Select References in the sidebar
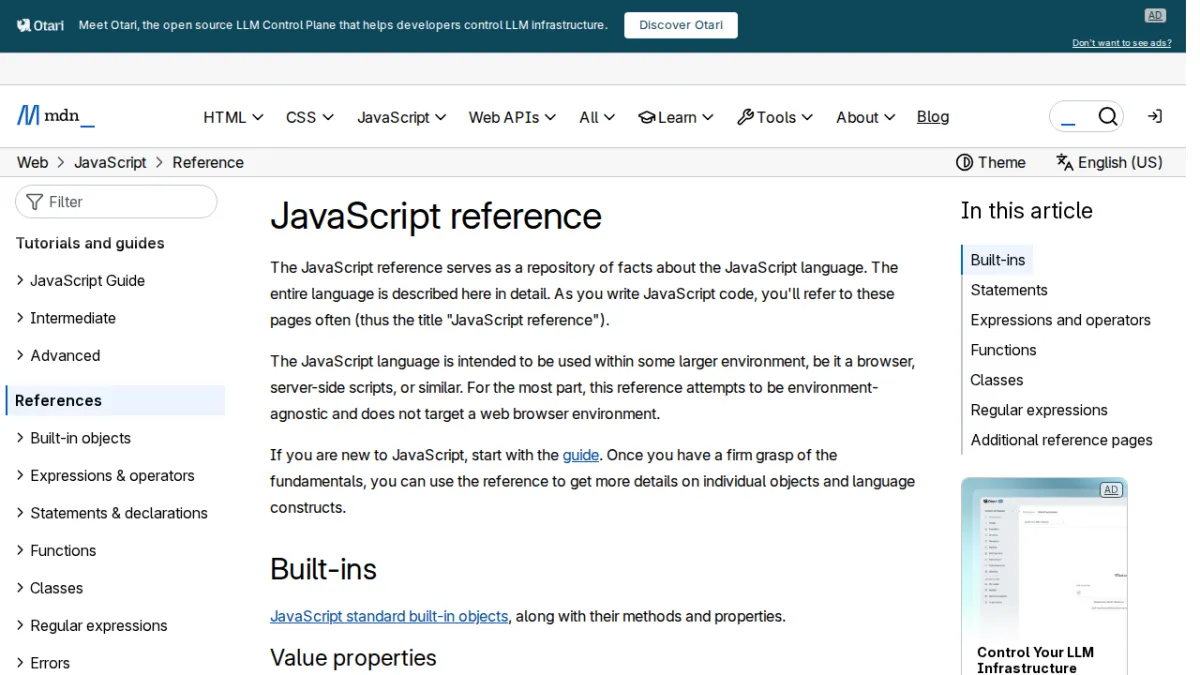This screenshot has height=675, width=1200. pyautogui.click(x=116, y=400)
